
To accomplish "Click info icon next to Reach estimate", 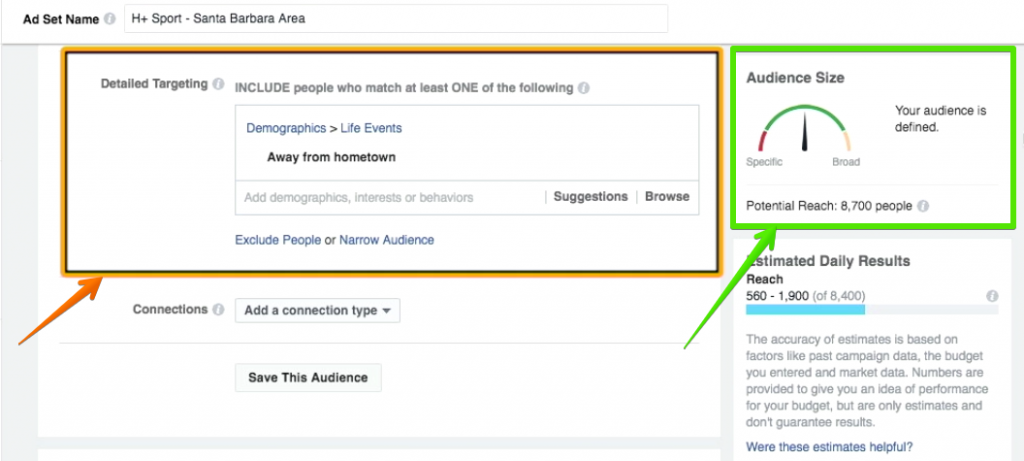I will (992, 296).
